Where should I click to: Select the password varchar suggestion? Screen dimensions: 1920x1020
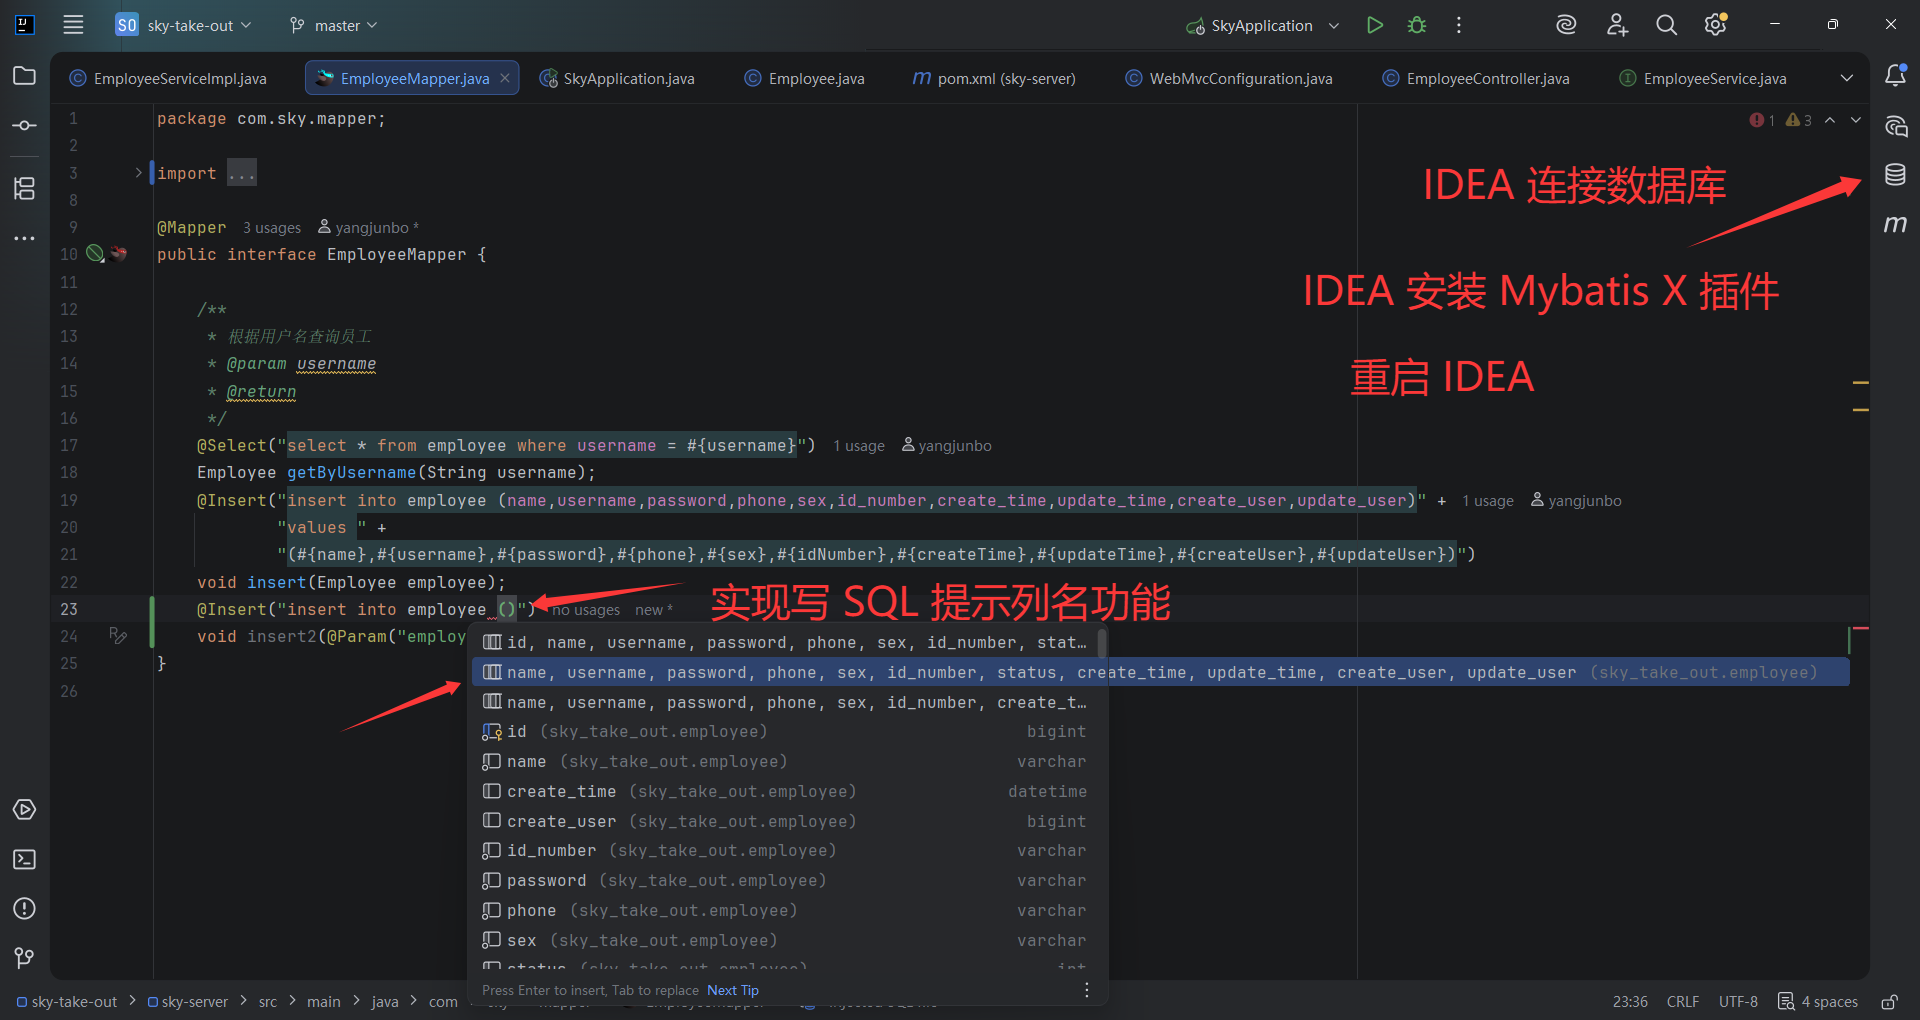785,881
